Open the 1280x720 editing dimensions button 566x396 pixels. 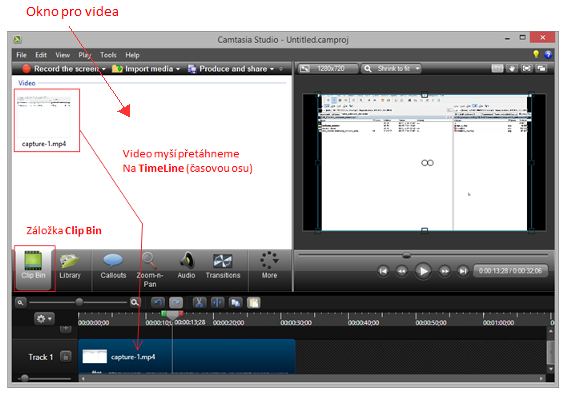point(328,69)
